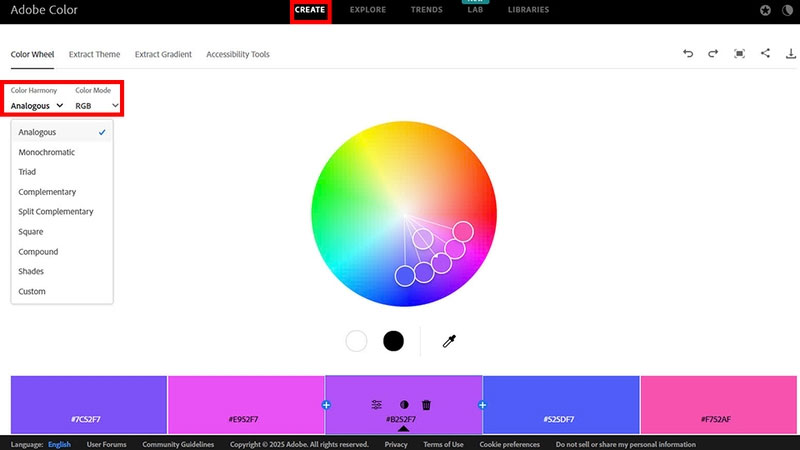Select the eyedropper tool

(x=450, y=341)
